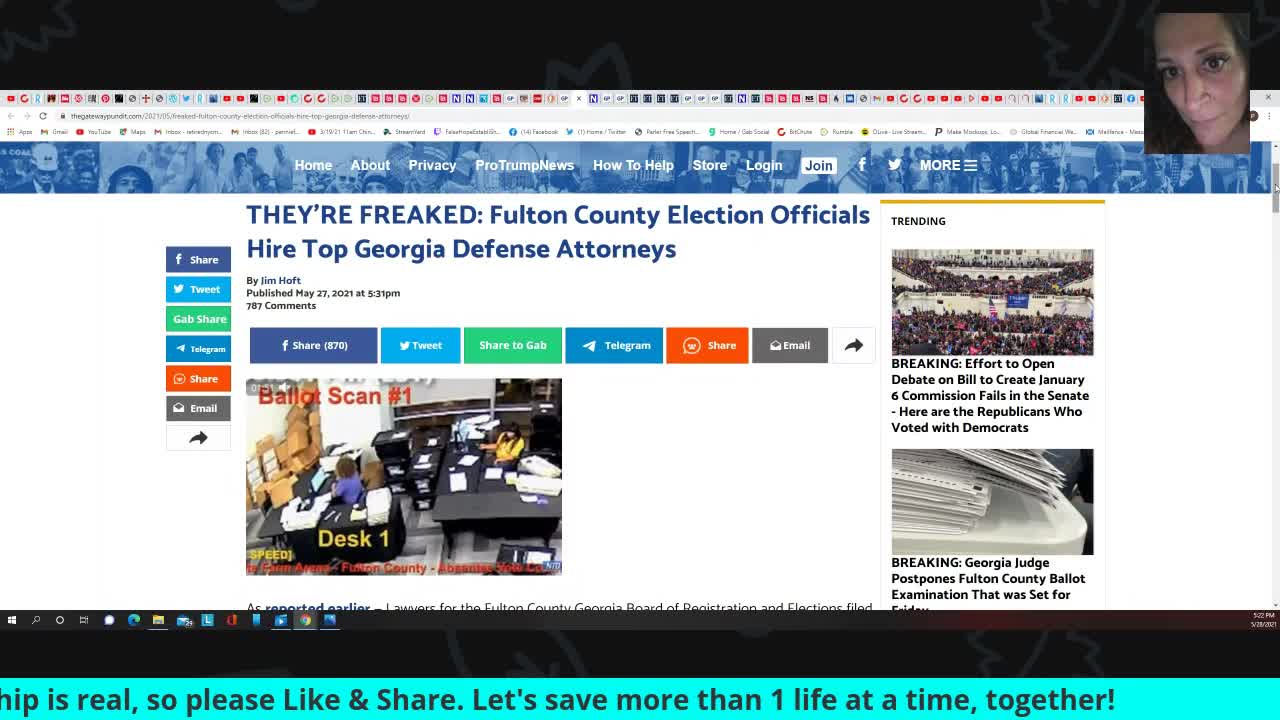
Task: Open the StreamYard bookmark
Action: point(404,132)
